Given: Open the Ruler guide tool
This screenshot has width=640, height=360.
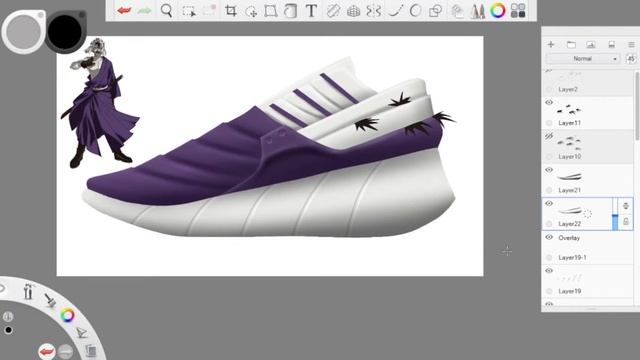Looking at the screenshot, I should (x=333, y=11).
